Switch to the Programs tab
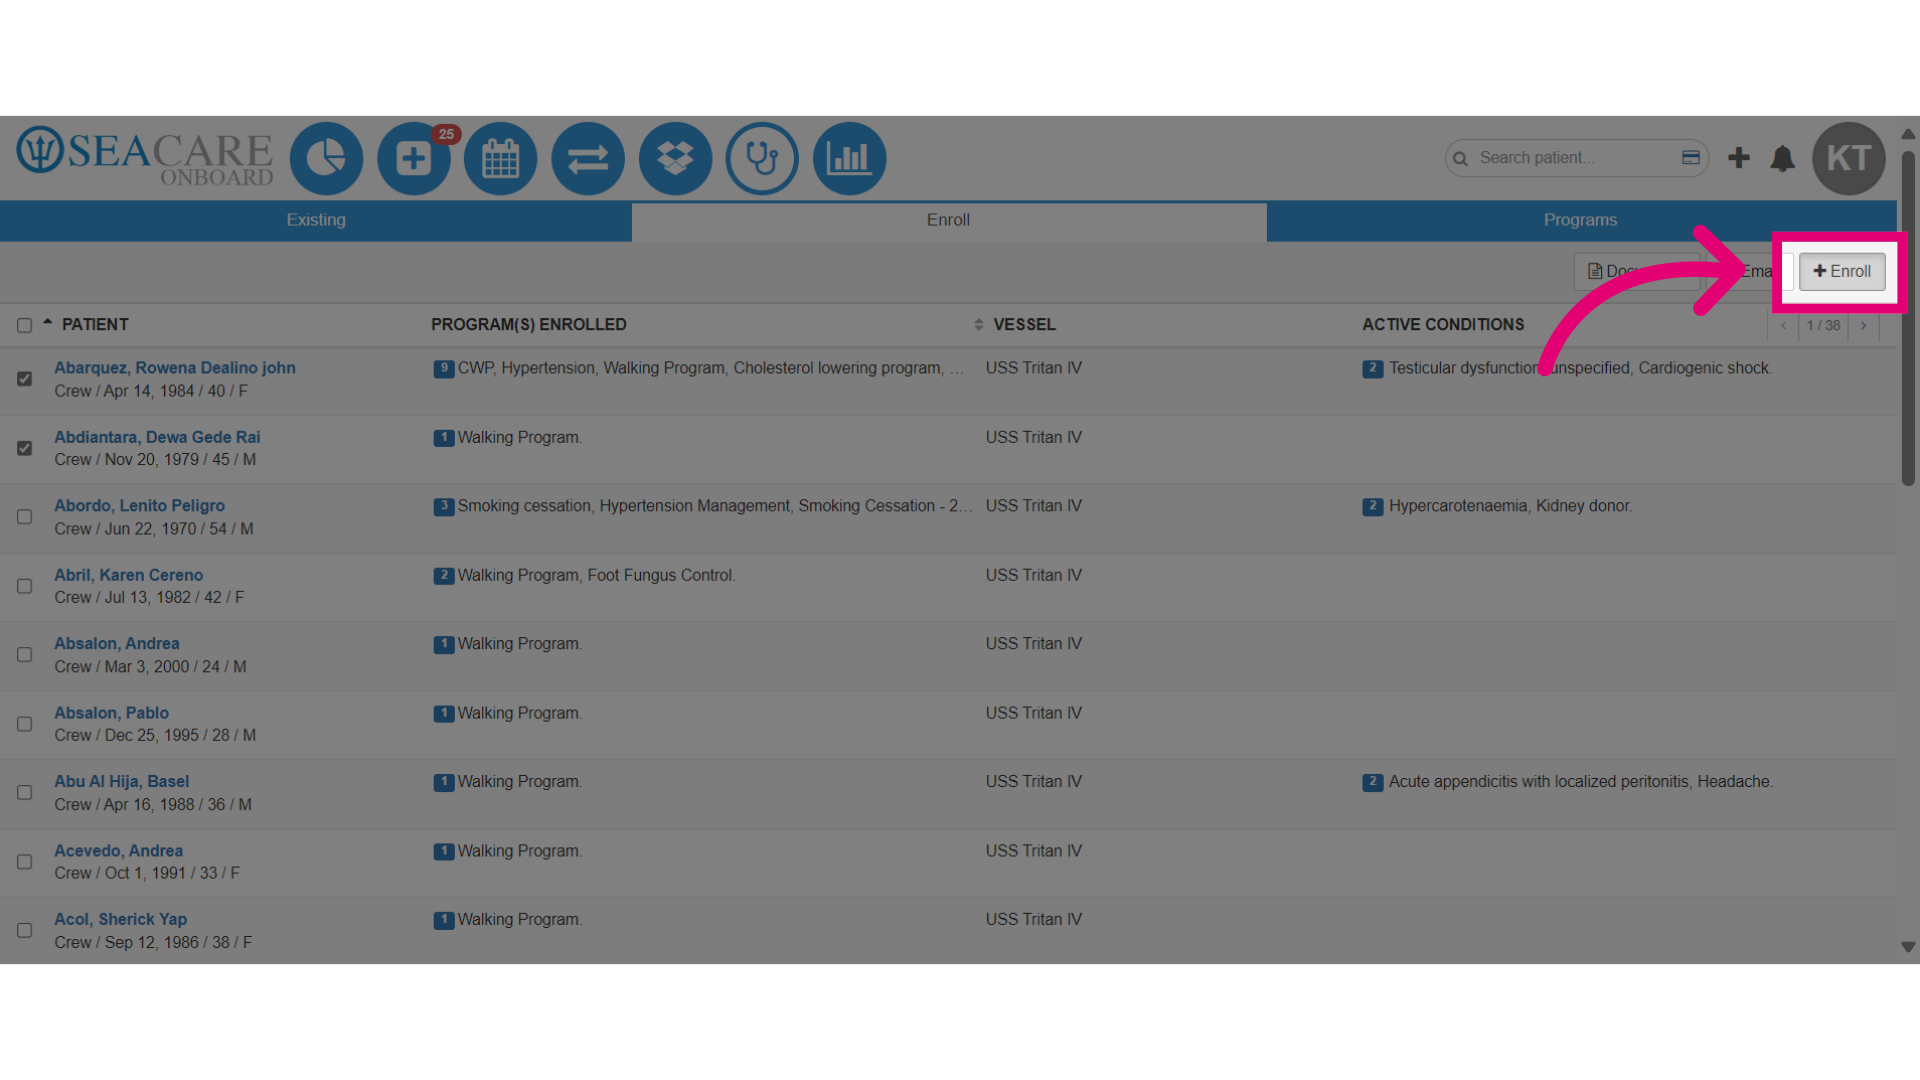The image size is (1920, 1080). click(x=1580, y=220)
